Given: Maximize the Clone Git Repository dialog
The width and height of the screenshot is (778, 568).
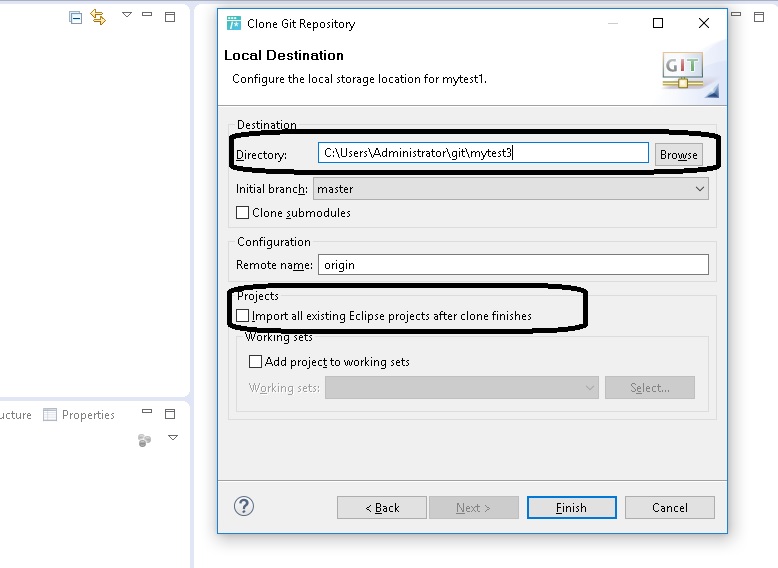Looking at the screenshot, I should pos(658,23).
